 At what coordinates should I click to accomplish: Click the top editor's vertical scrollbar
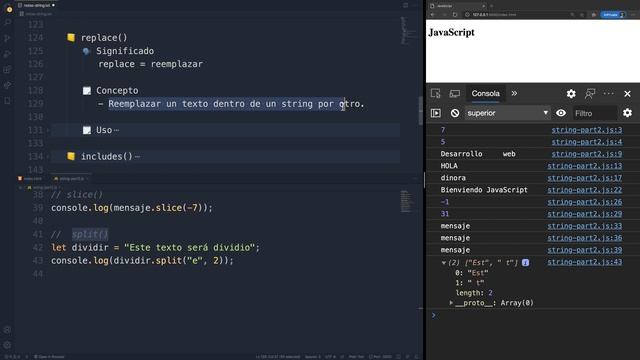(421, 110)
